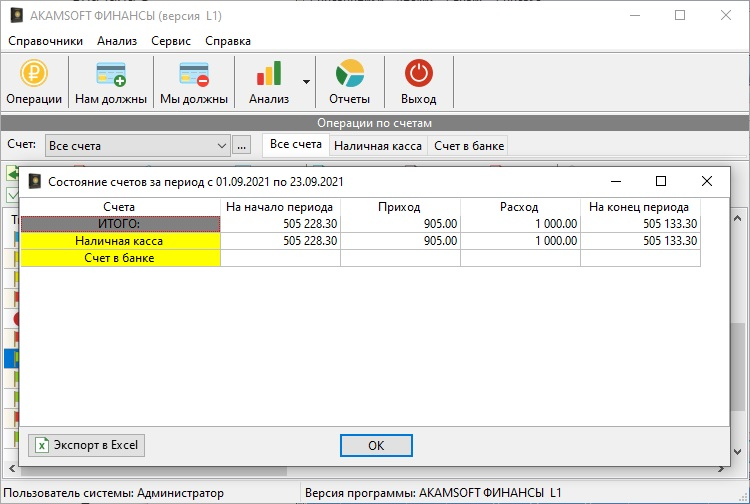Open the Справочники menu
Viewport: 750px width, 504px height.
coord(45,41)
